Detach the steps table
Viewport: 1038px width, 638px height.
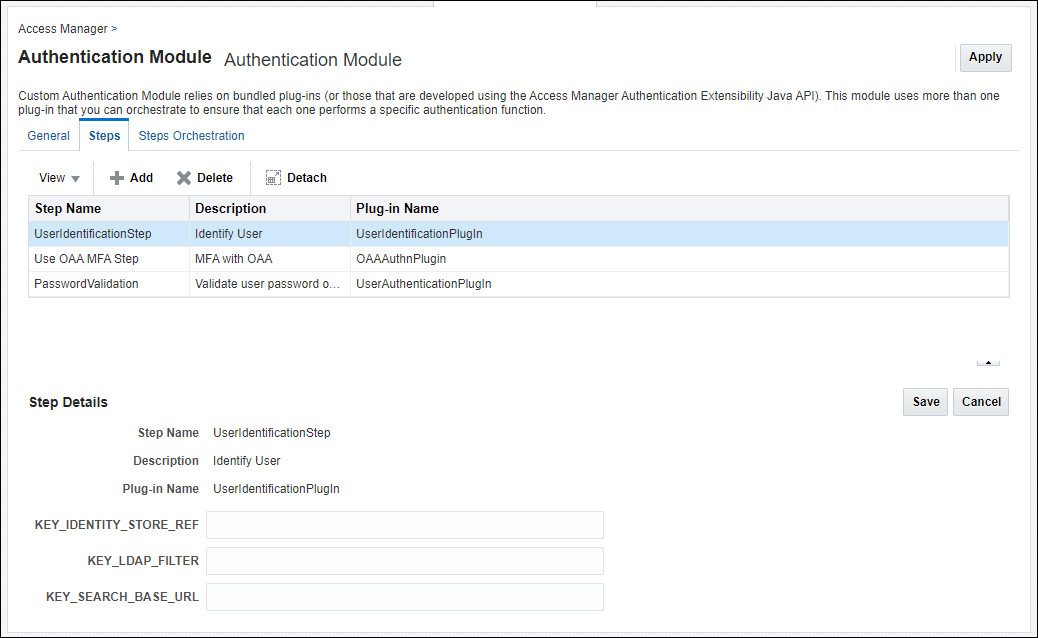295,177
